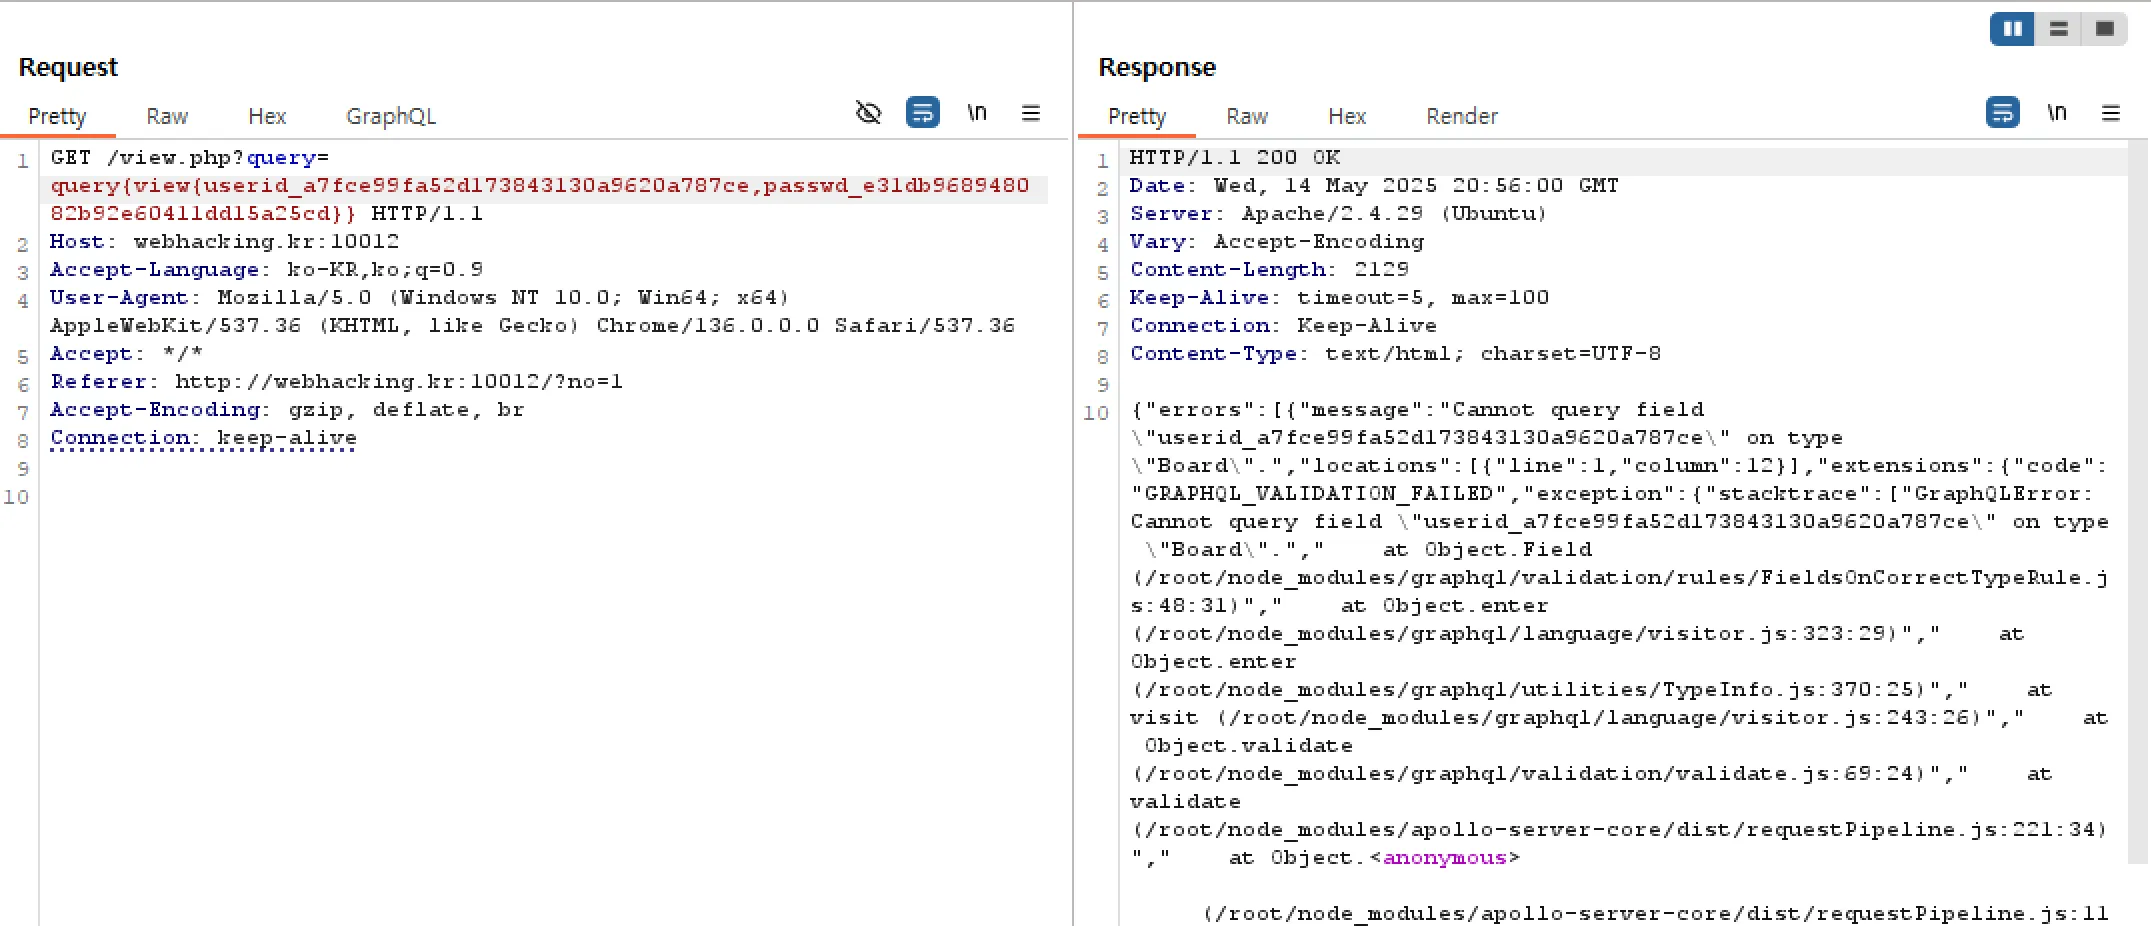
Task: Switch to the Request Raw tab
Action: (x=167, y=116)
